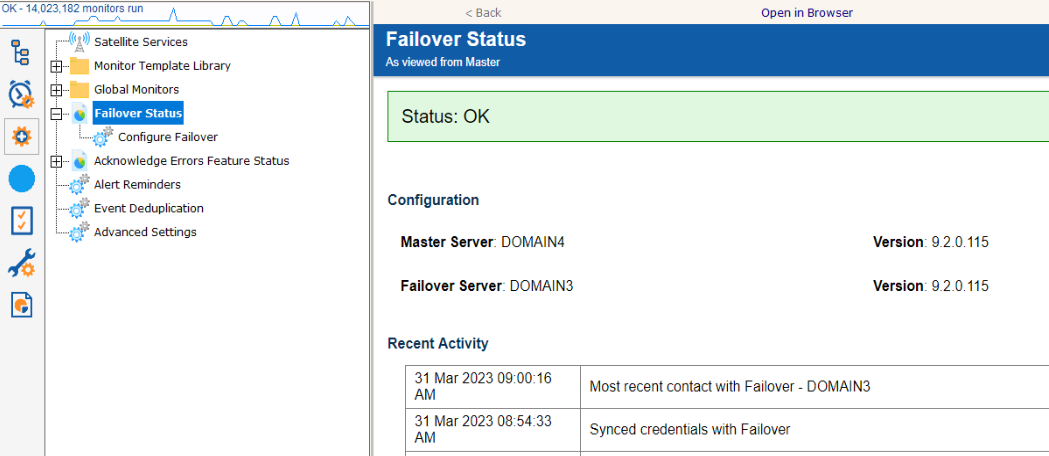Open Event Deduplication settings
The image size is (1049, 456).
tap(148, 209)
